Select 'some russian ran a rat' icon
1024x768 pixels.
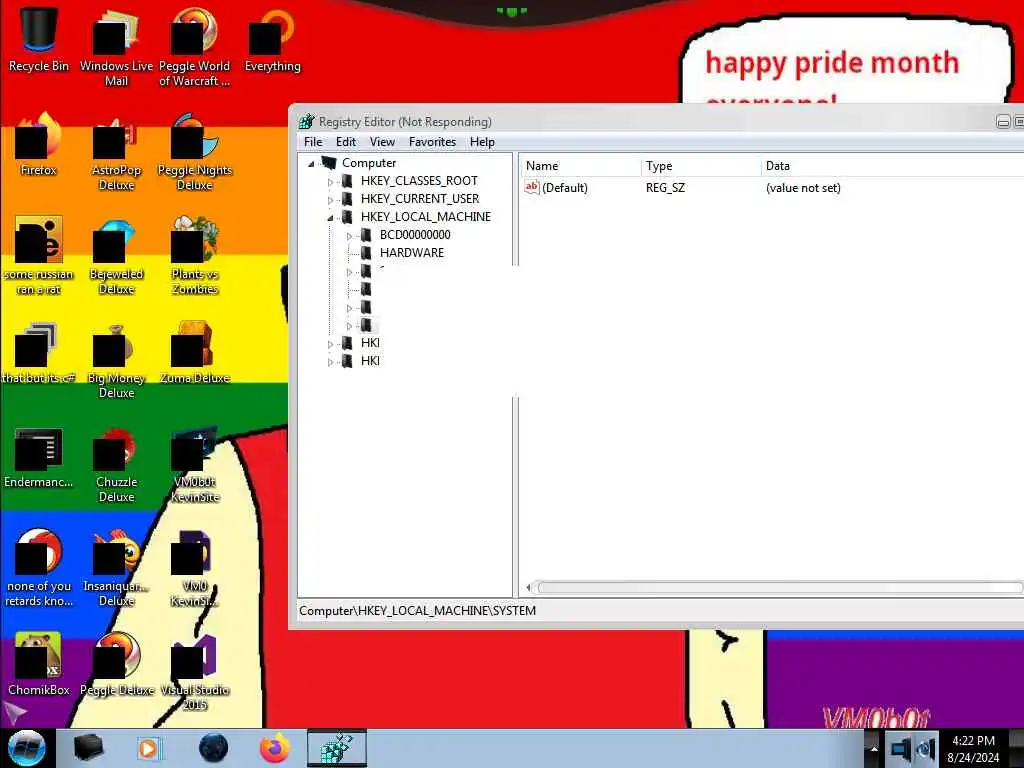tap(39, 255)
